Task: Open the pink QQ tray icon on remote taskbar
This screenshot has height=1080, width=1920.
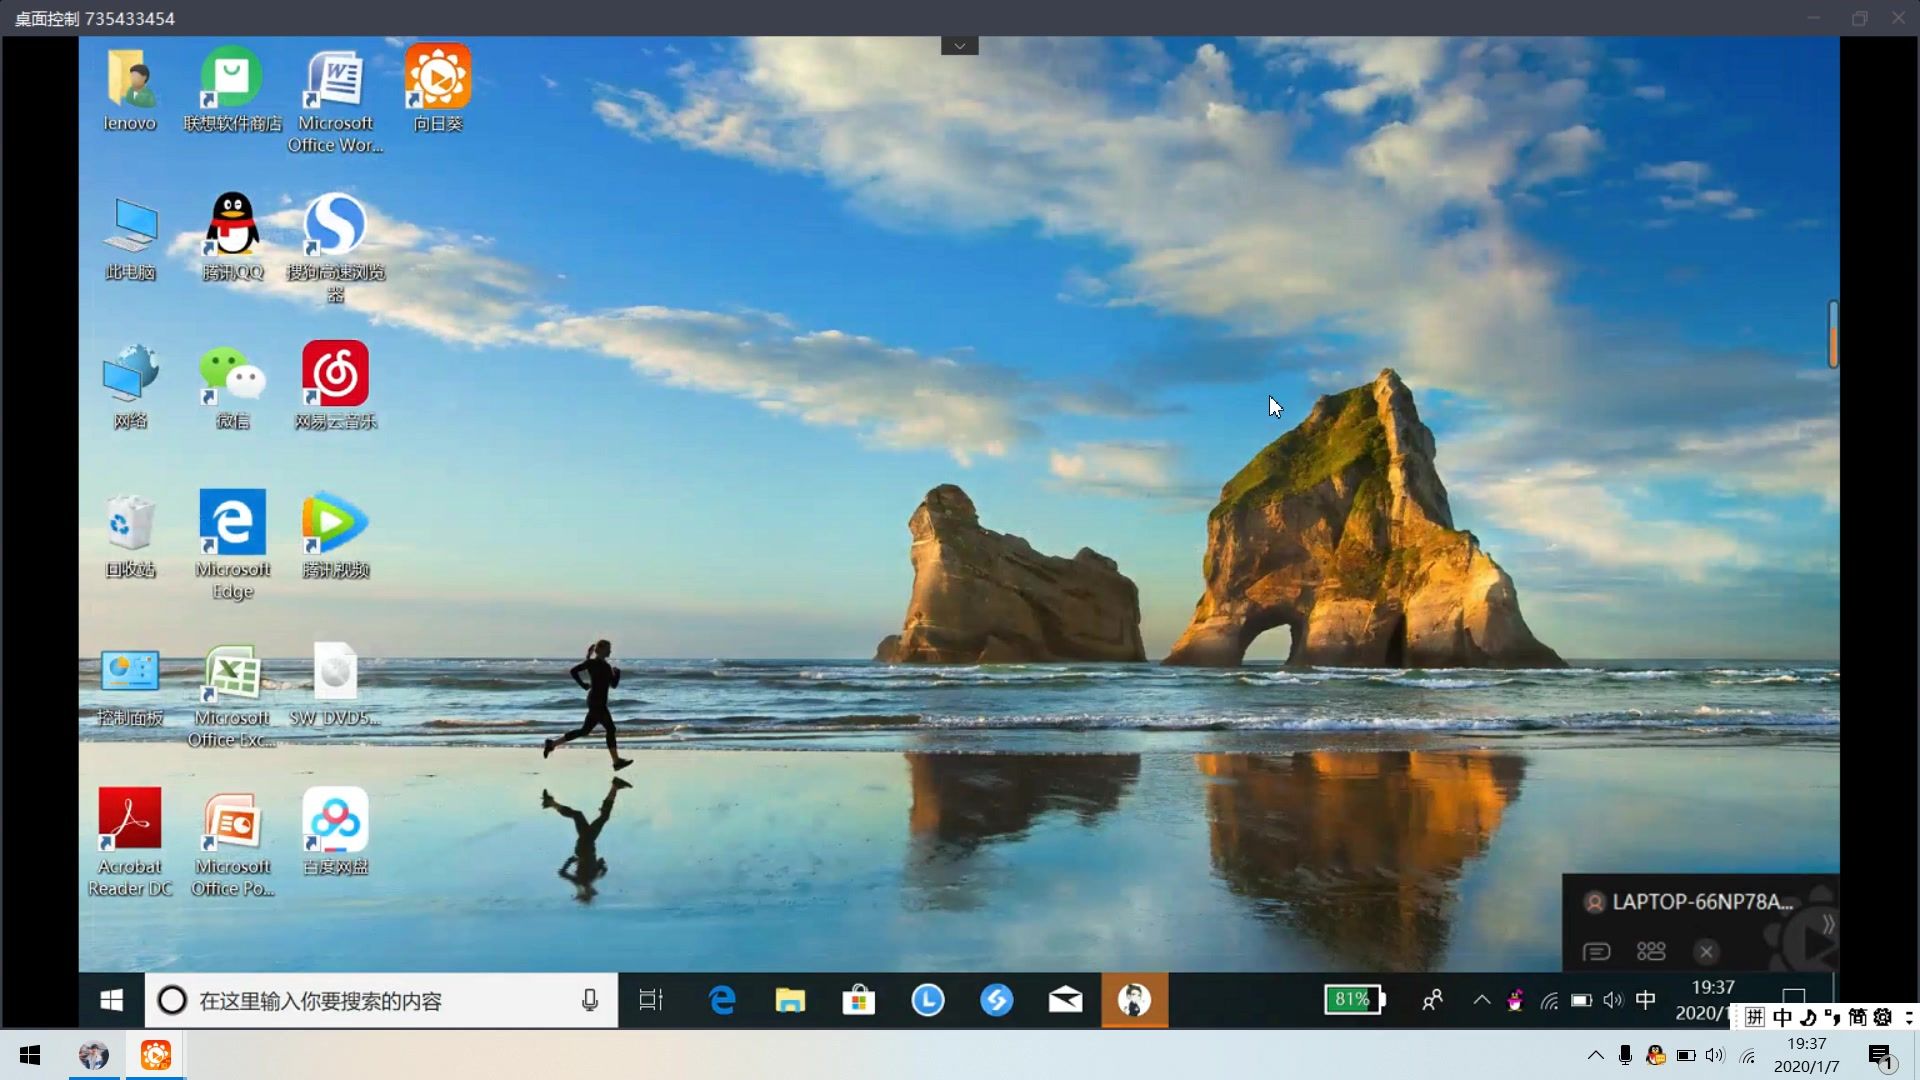Action: pyautogui.click(x=1515, y=1000)
